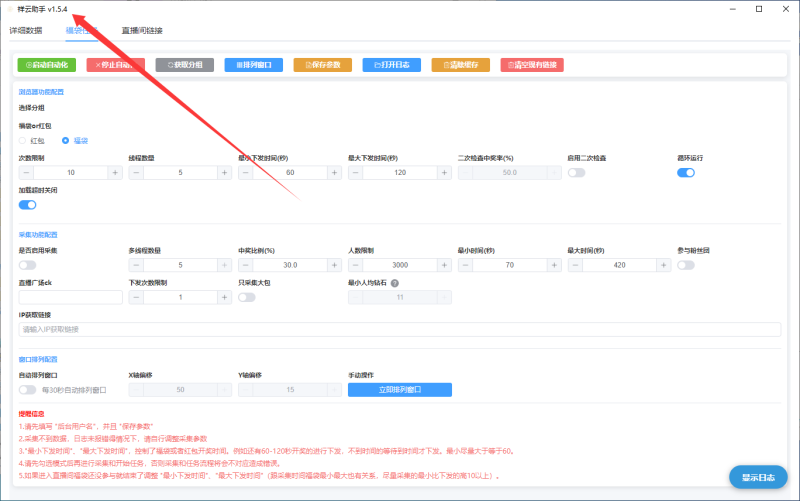Click the blue 立即排列窗口 button

pyautogui.click(x=400, y=390)
